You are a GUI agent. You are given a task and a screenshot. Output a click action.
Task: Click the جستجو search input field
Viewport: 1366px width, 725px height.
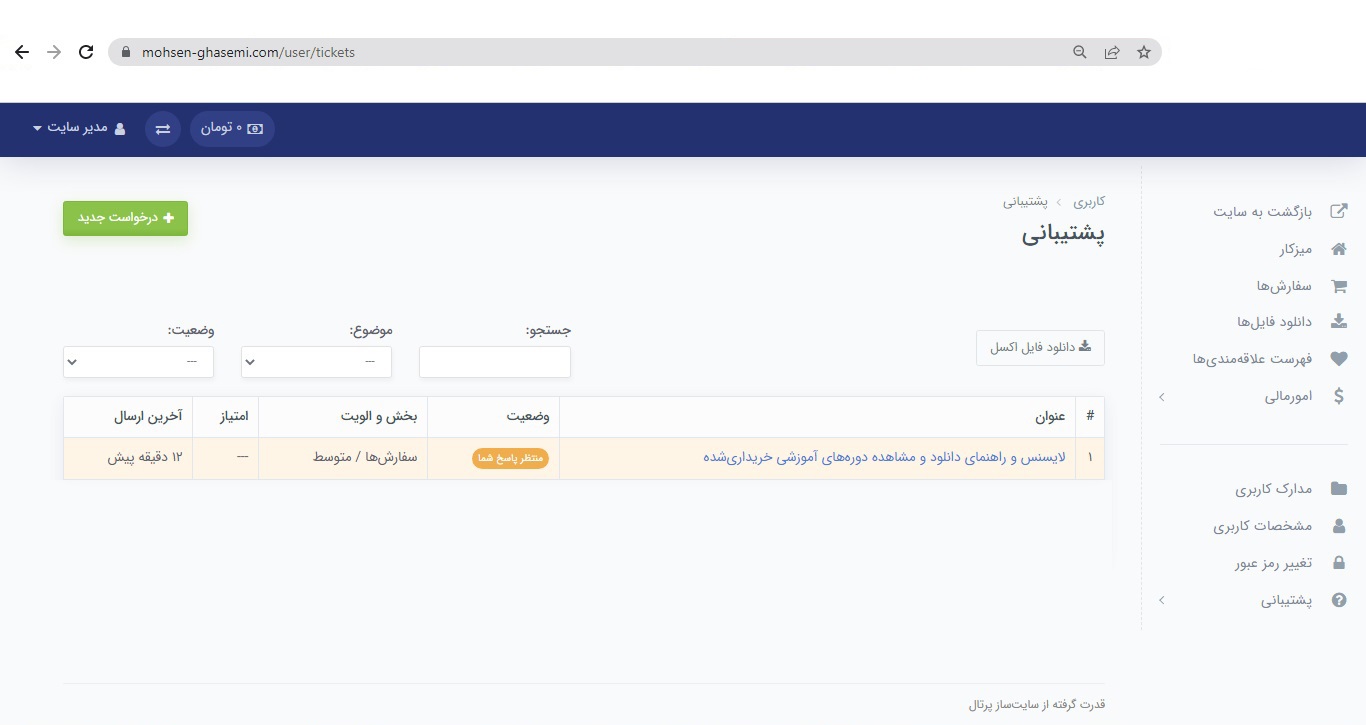tap(494, 362)
